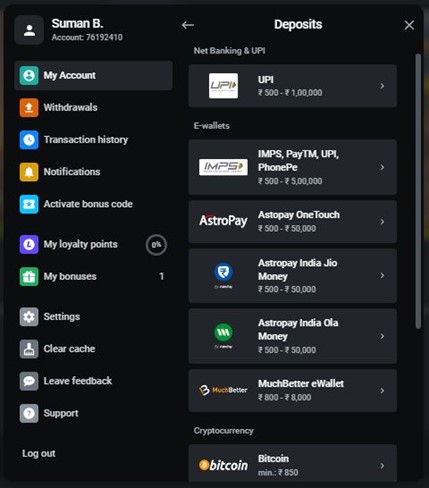429x488 pixels.
Task: Open My loyalty points purple icon
Action: pos(29,244)
